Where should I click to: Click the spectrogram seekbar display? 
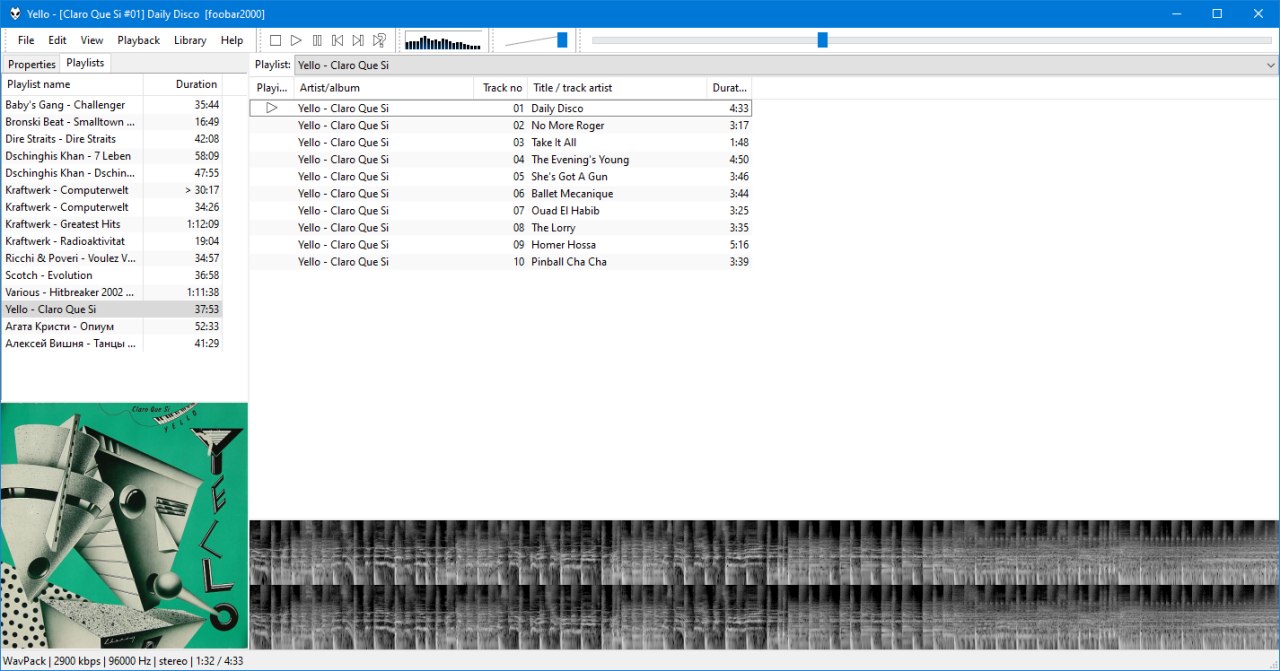pyautogui.click(x=764, y=585)
